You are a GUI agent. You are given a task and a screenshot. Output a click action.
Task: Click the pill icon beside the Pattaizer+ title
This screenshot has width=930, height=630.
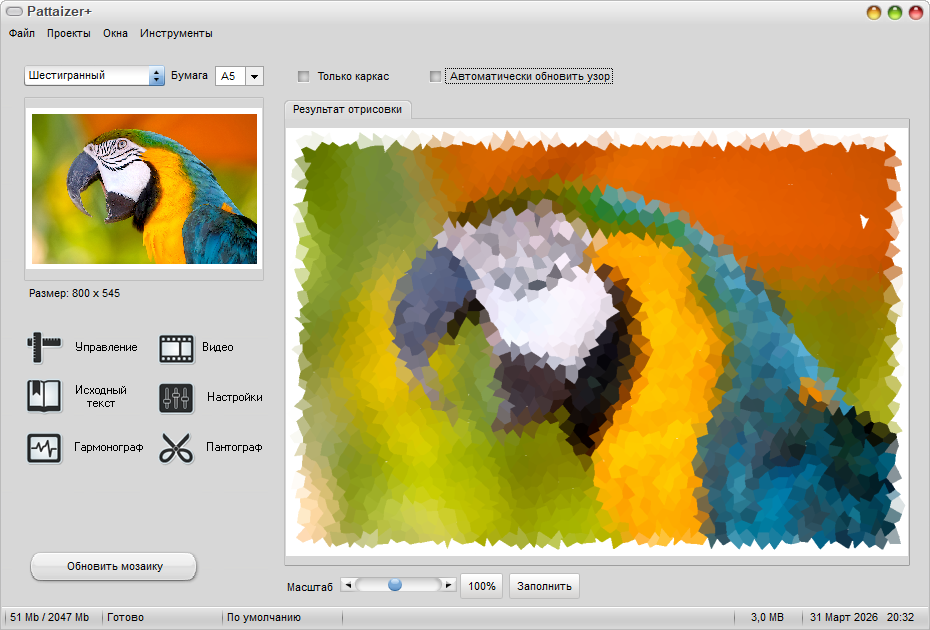(x=15, y=12)
